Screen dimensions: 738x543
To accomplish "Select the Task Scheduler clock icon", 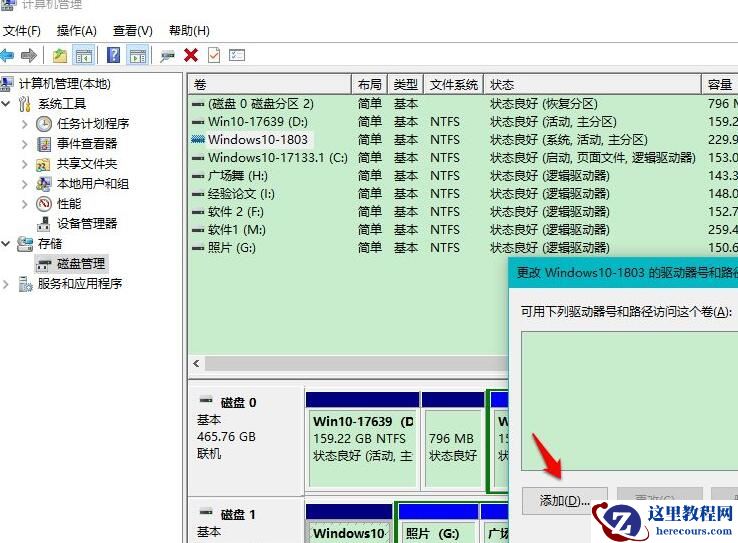I will (44, 124).
